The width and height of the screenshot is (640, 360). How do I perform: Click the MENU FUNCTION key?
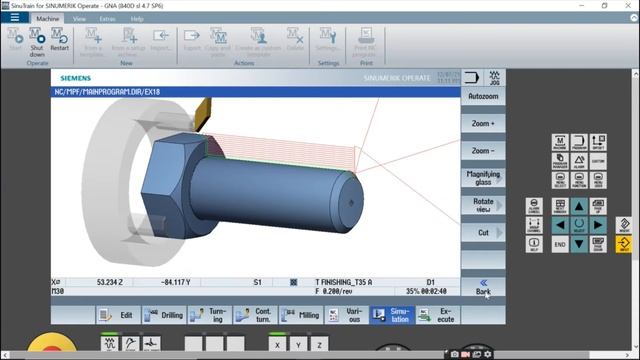point(579,180)
